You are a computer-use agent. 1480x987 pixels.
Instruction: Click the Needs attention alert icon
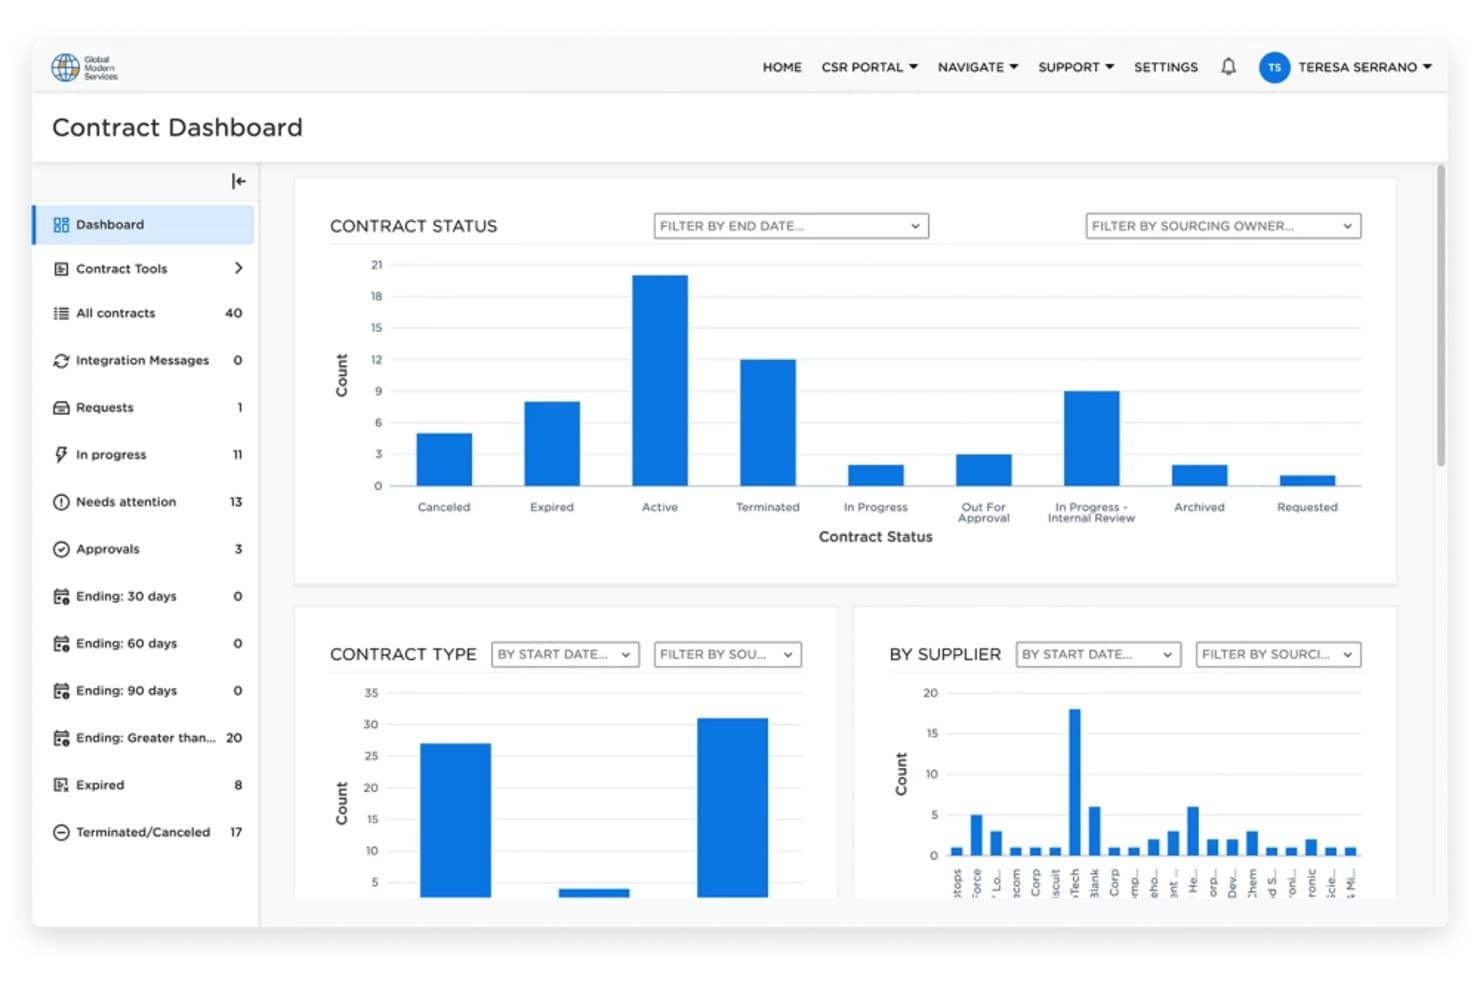click(x=61, y=502)
